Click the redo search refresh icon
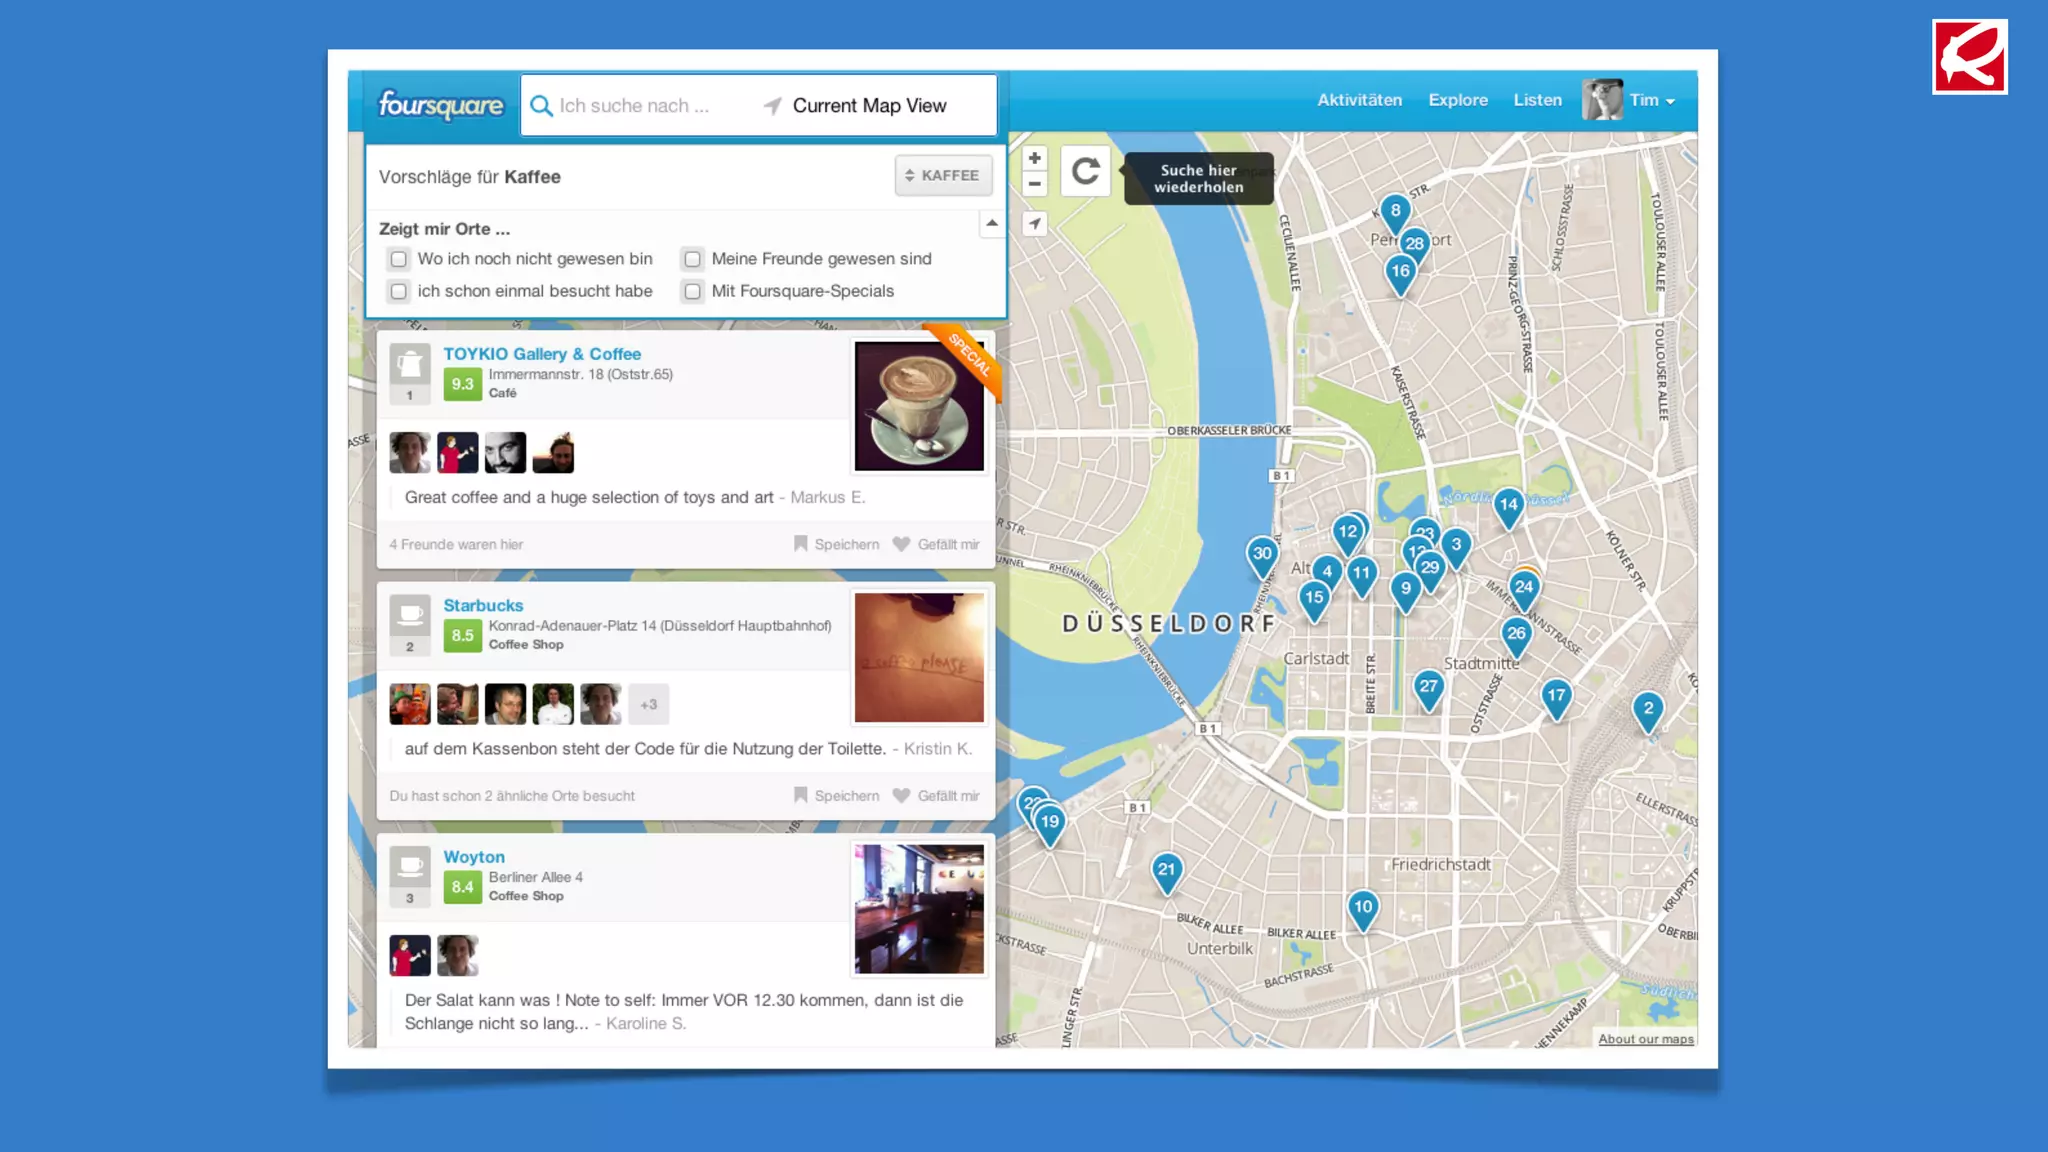The image size is (2048, 1152). click(x=1085, y=171)
